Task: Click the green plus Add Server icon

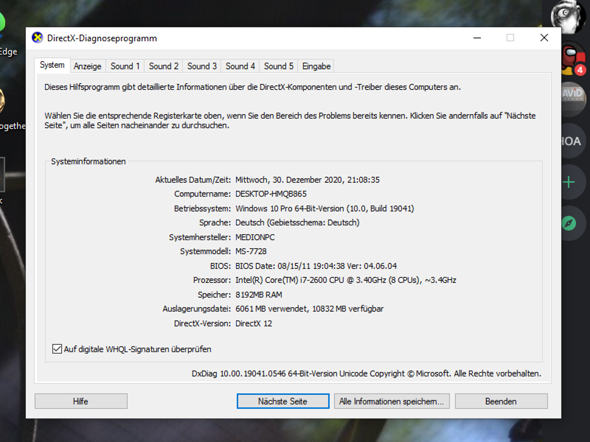Action: 569,182
